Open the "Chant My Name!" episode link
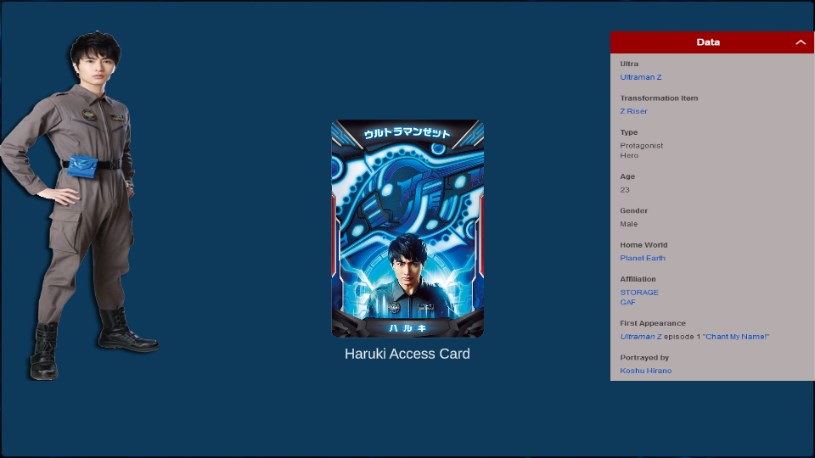The image size is (815, 458). pos(735,336)
